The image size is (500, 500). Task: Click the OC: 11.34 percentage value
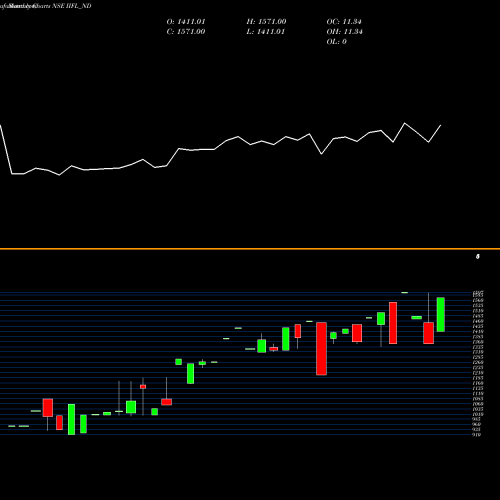[x=344, y=22]
